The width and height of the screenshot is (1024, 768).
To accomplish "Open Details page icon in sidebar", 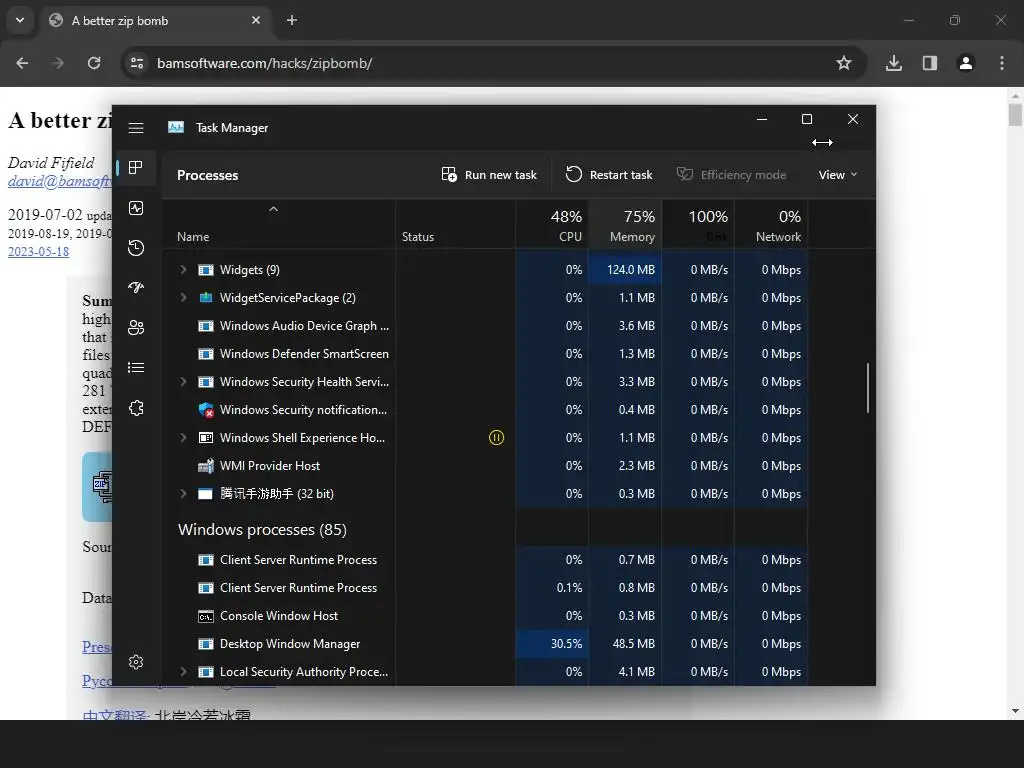I will click(136, 368).
